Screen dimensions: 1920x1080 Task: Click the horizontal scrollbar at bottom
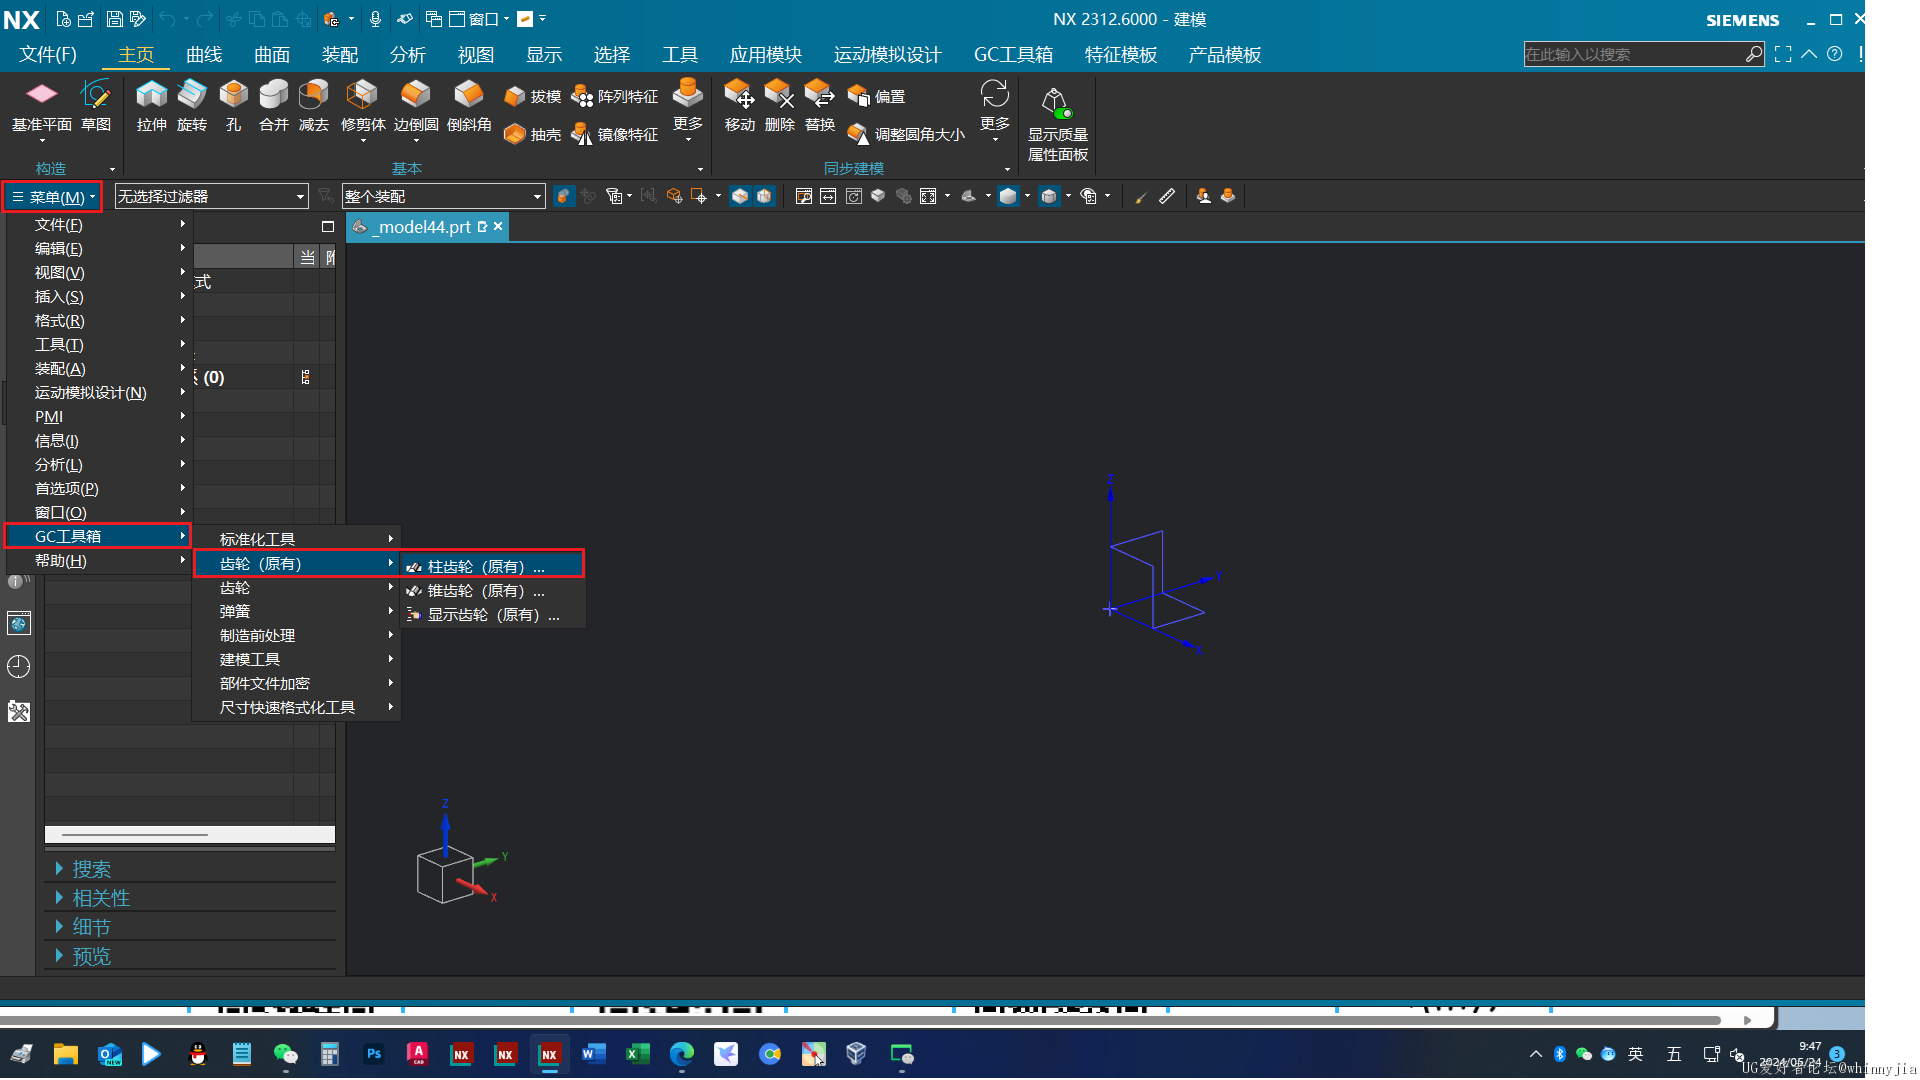pyautogui.click(x=860, y=1020)
